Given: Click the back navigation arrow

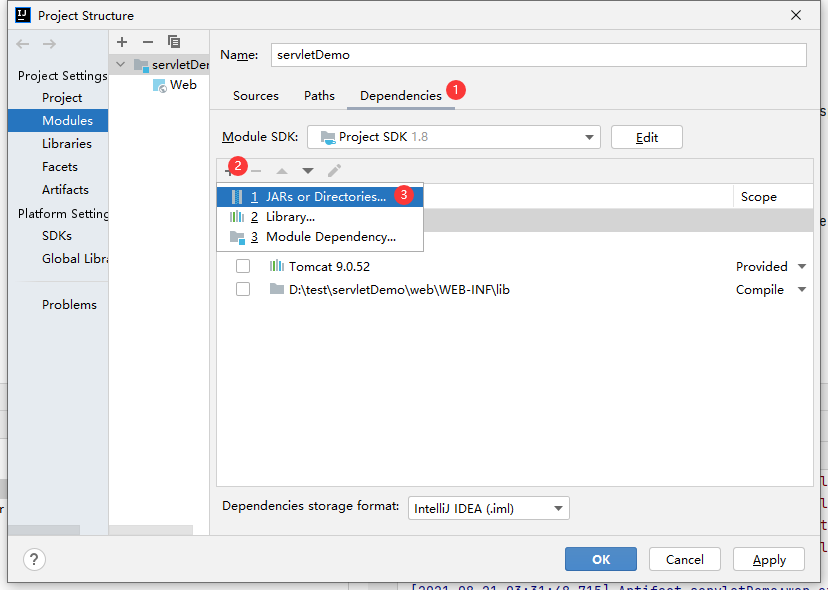Looking at the screenshot, I should pyautogui.click(x=23, y=44).
